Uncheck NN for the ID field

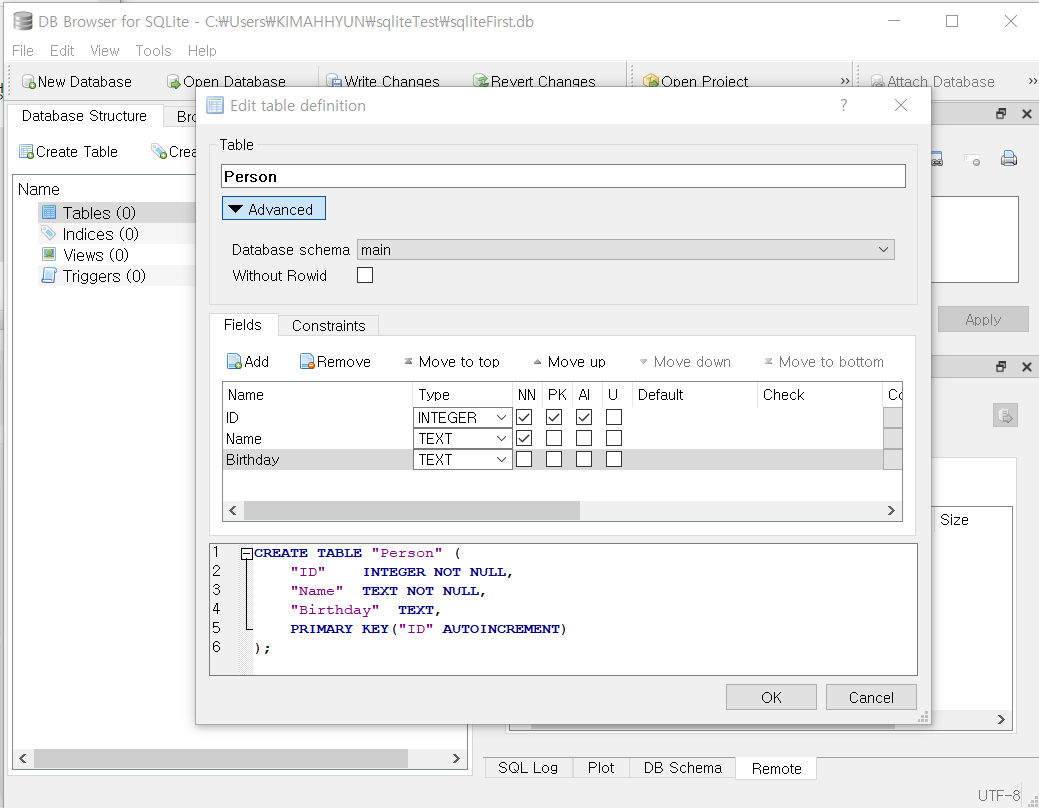tap(524, 418)
